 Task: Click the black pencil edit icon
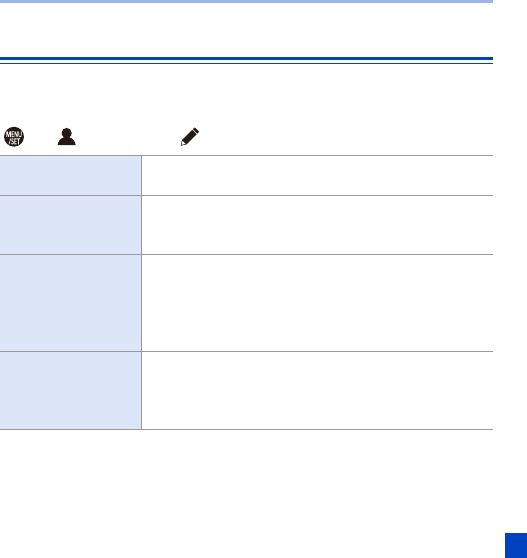tap(190, 137)
